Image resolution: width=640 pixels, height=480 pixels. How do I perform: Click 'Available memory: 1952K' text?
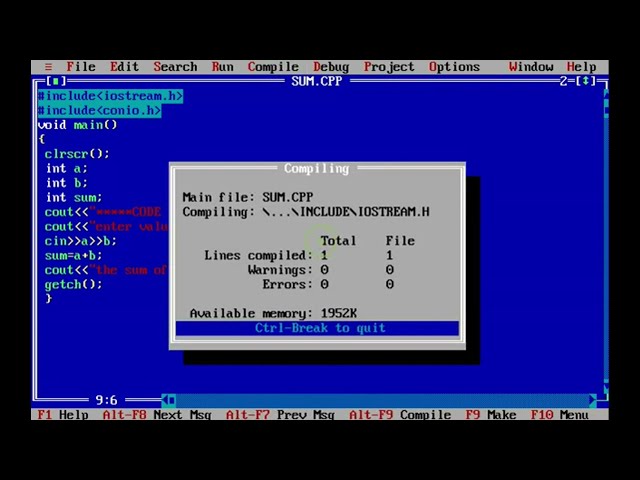pyautogui.click(x=273, y=313)
